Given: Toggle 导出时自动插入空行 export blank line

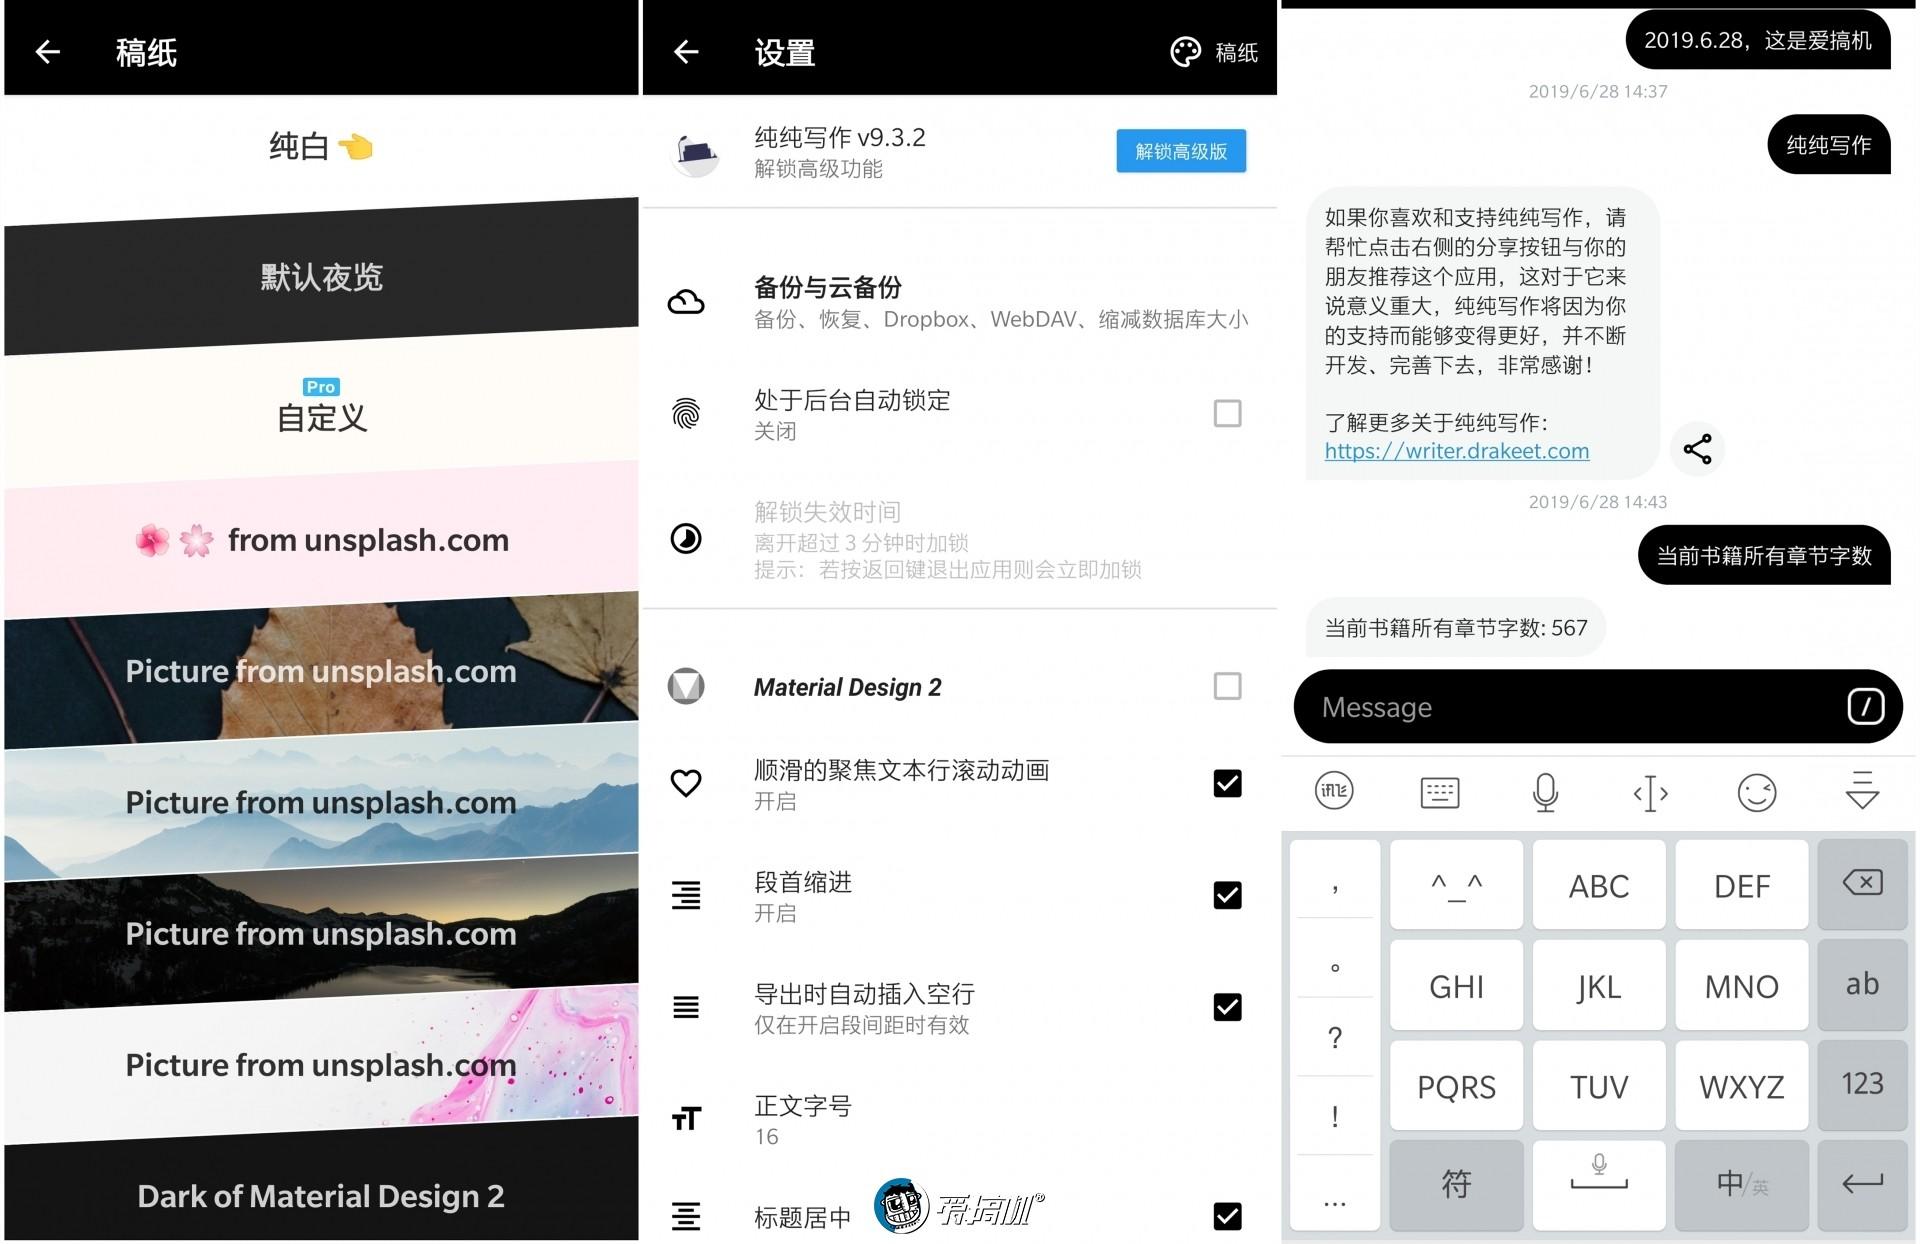Looking at the screenshot, I should click(1226, 1009).
